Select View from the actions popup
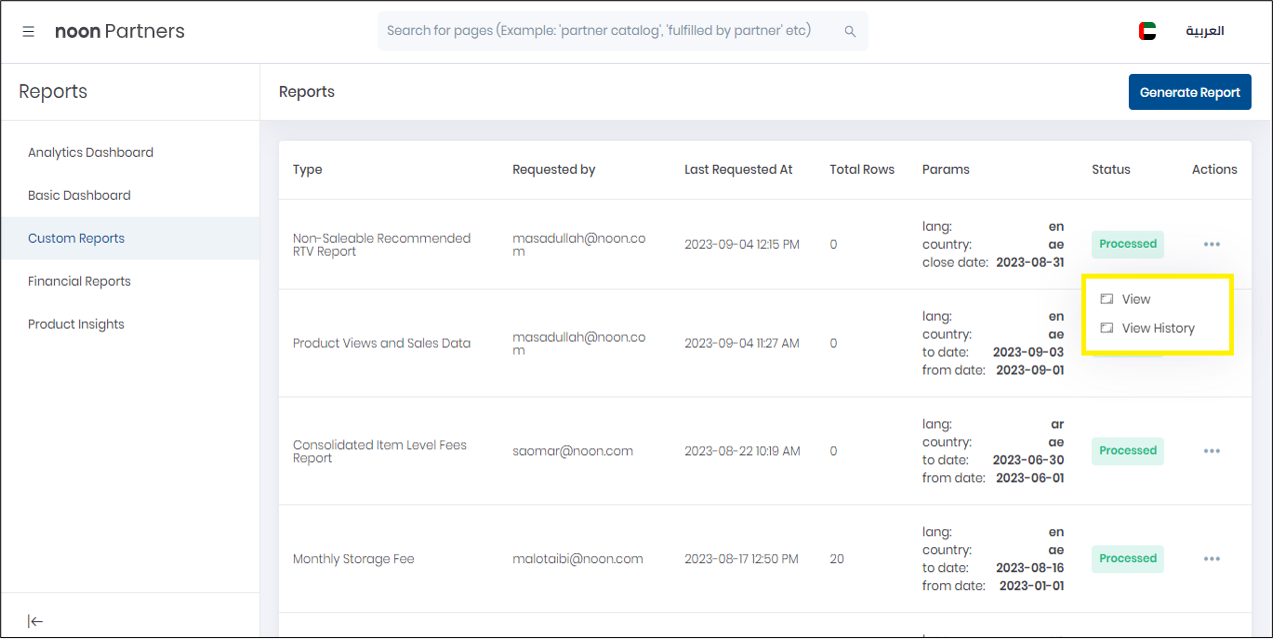This screenshot has height=640, width=1275. [1136, 299]
